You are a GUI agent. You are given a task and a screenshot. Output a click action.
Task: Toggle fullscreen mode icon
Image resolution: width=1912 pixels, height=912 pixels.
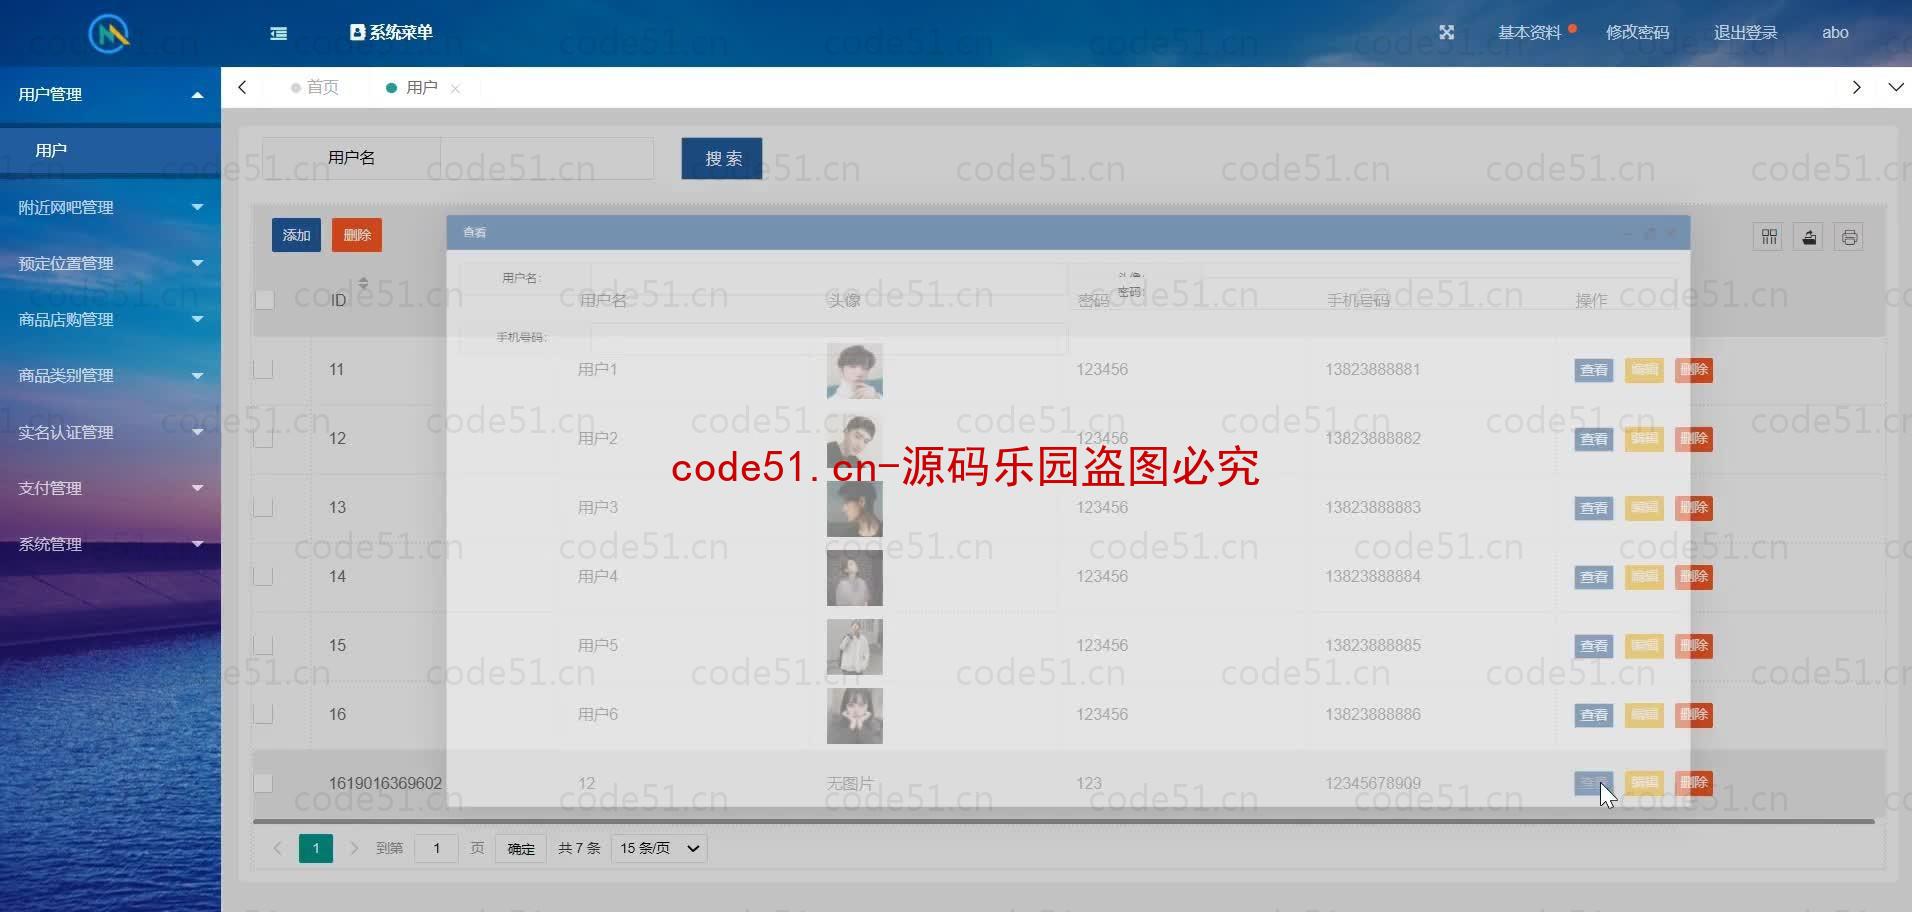click(x=1446, y=32)
